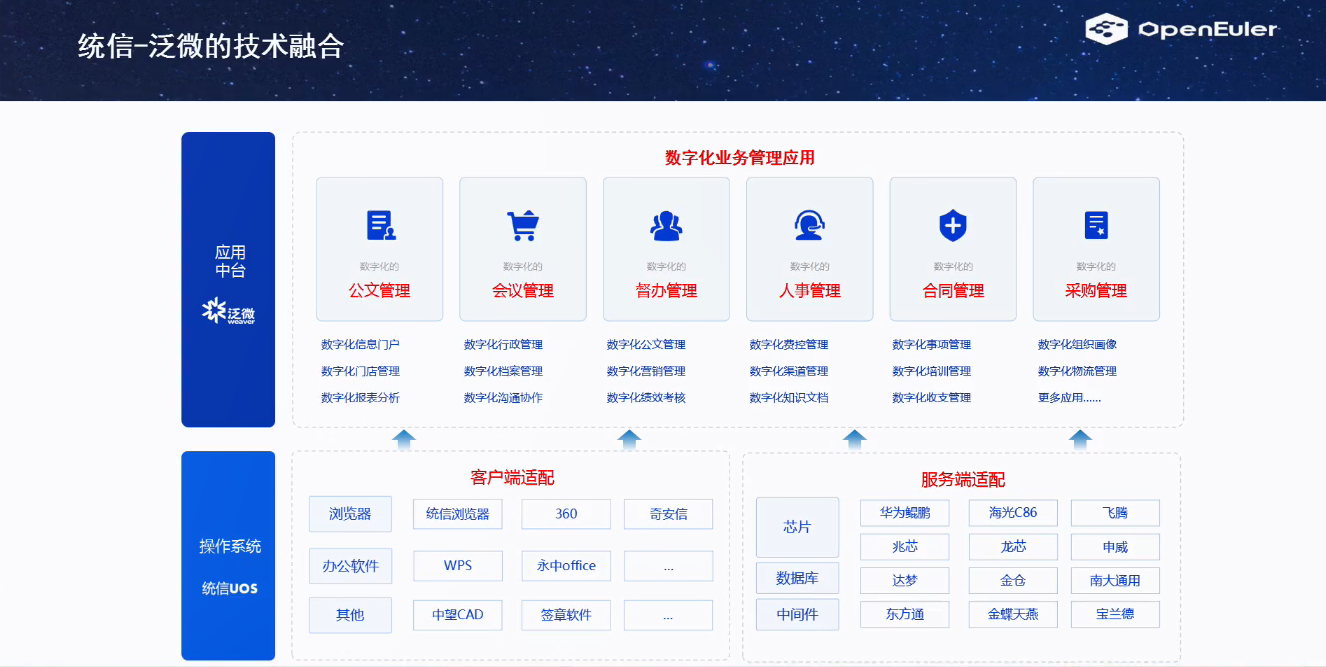Select 数字化费控管理 link

pos(789,345)
